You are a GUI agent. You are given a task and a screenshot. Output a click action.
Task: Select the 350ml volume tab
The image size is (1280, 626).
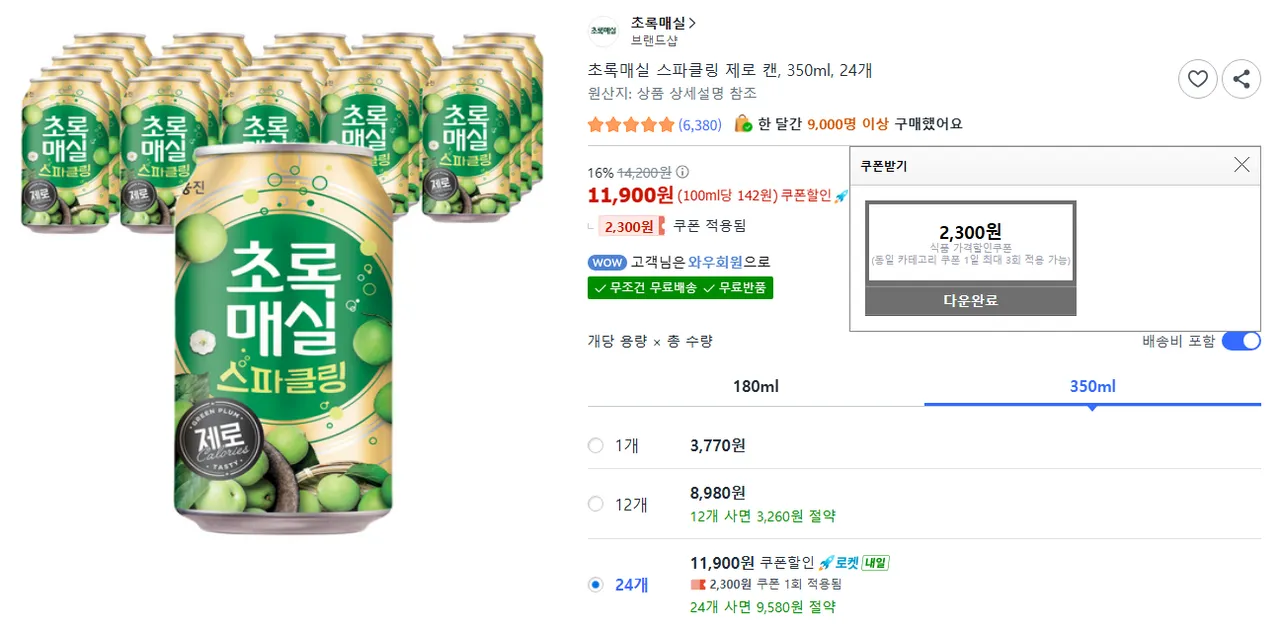(x=1092, y=386)
